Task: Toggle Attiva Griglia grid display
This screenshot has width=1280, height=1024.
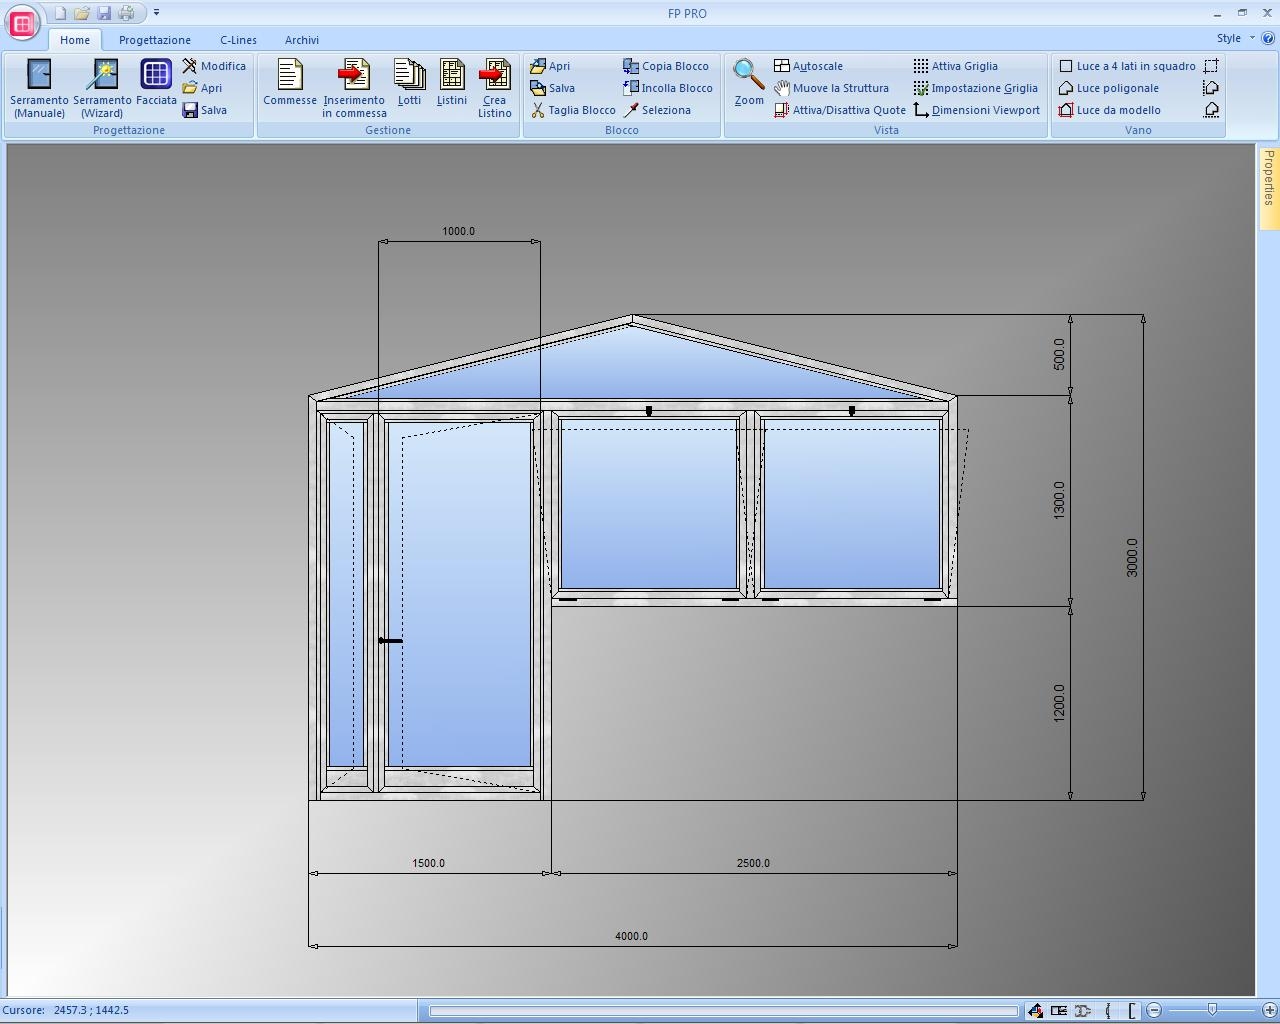Action: point(955,66)
